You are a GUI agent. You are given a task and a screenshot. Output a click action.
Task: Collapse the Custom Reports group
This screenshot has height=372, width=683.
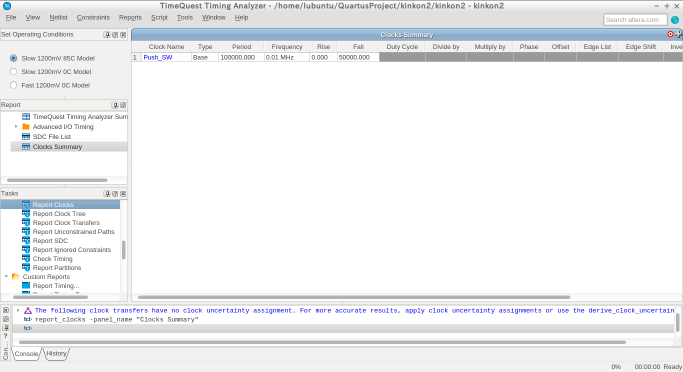pos(6,277)
